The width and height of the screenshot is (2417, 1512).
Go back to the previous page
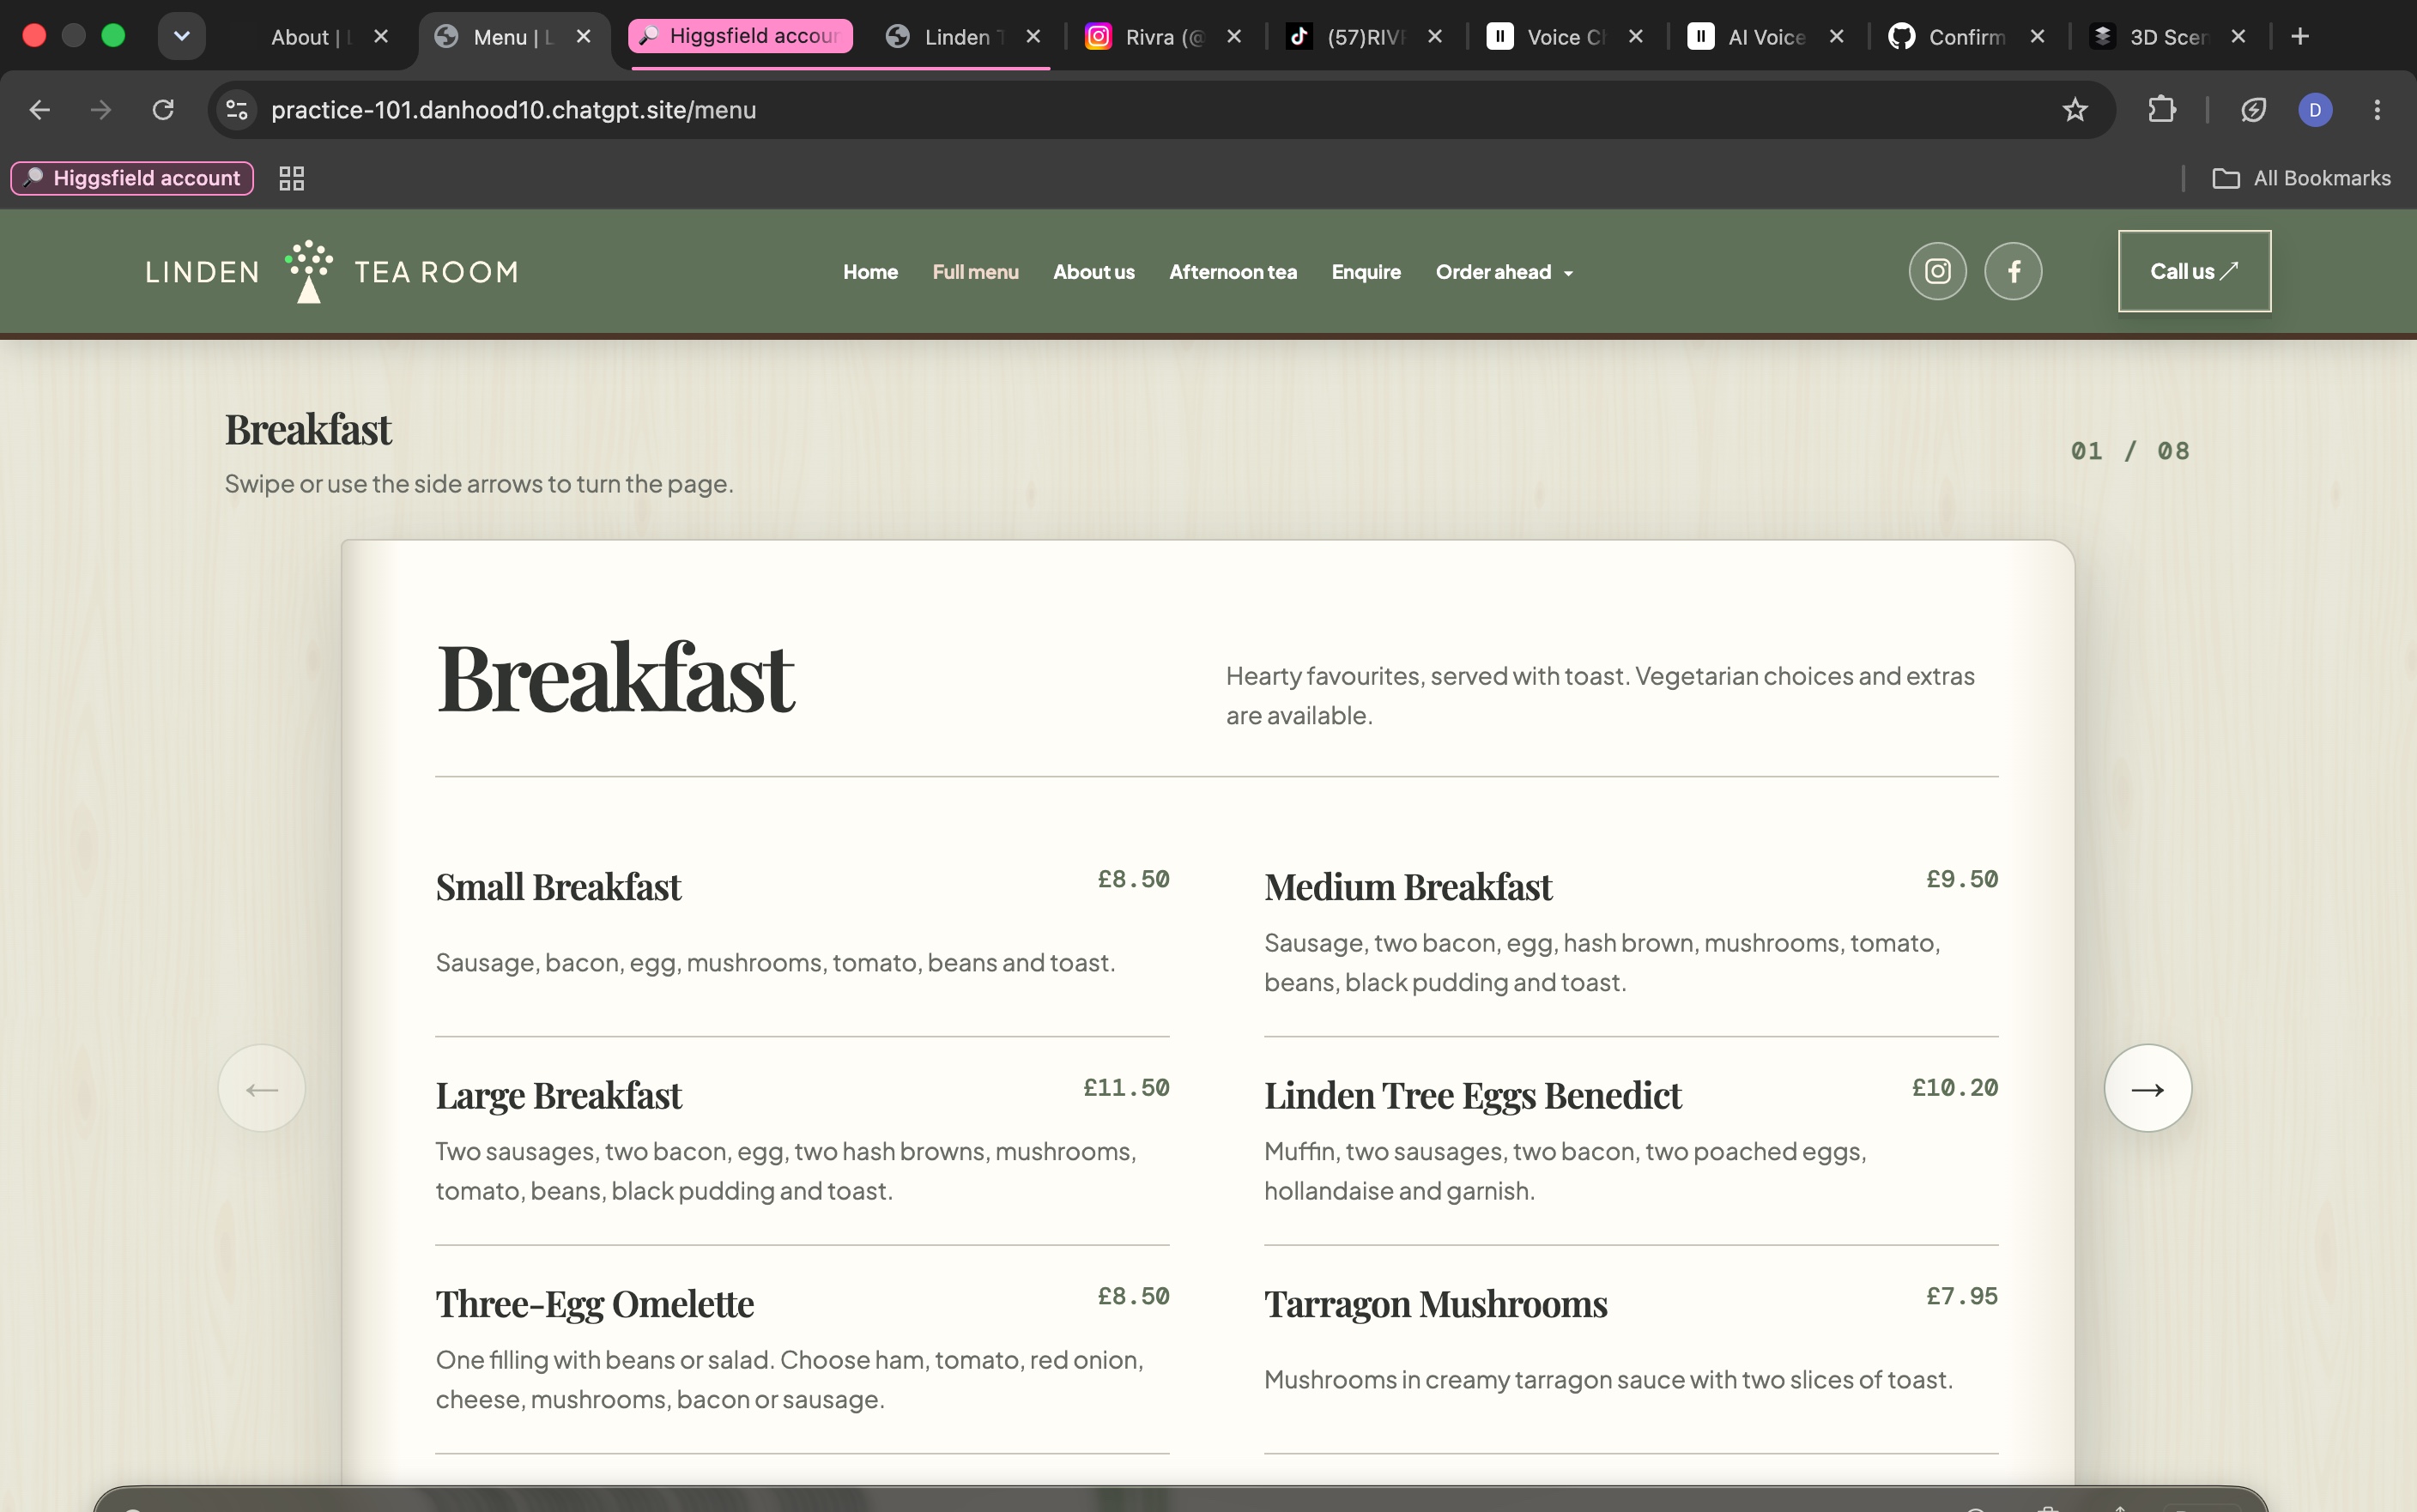point(40,110)
